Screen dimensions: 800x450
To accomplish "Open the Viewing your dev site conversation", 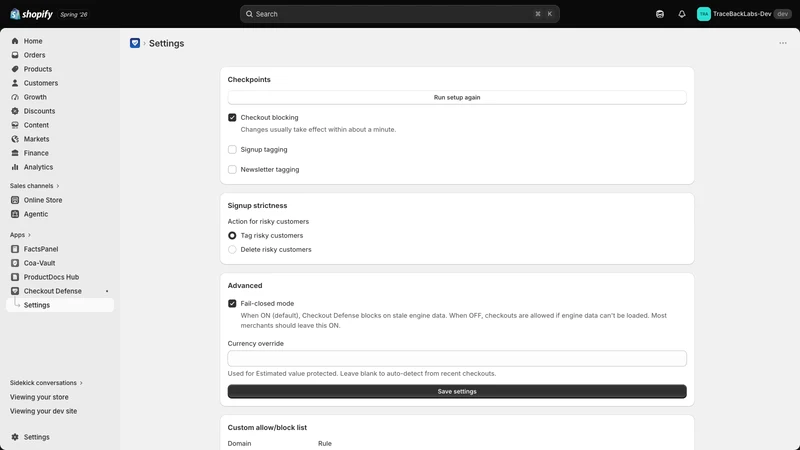I will point(43,411).
